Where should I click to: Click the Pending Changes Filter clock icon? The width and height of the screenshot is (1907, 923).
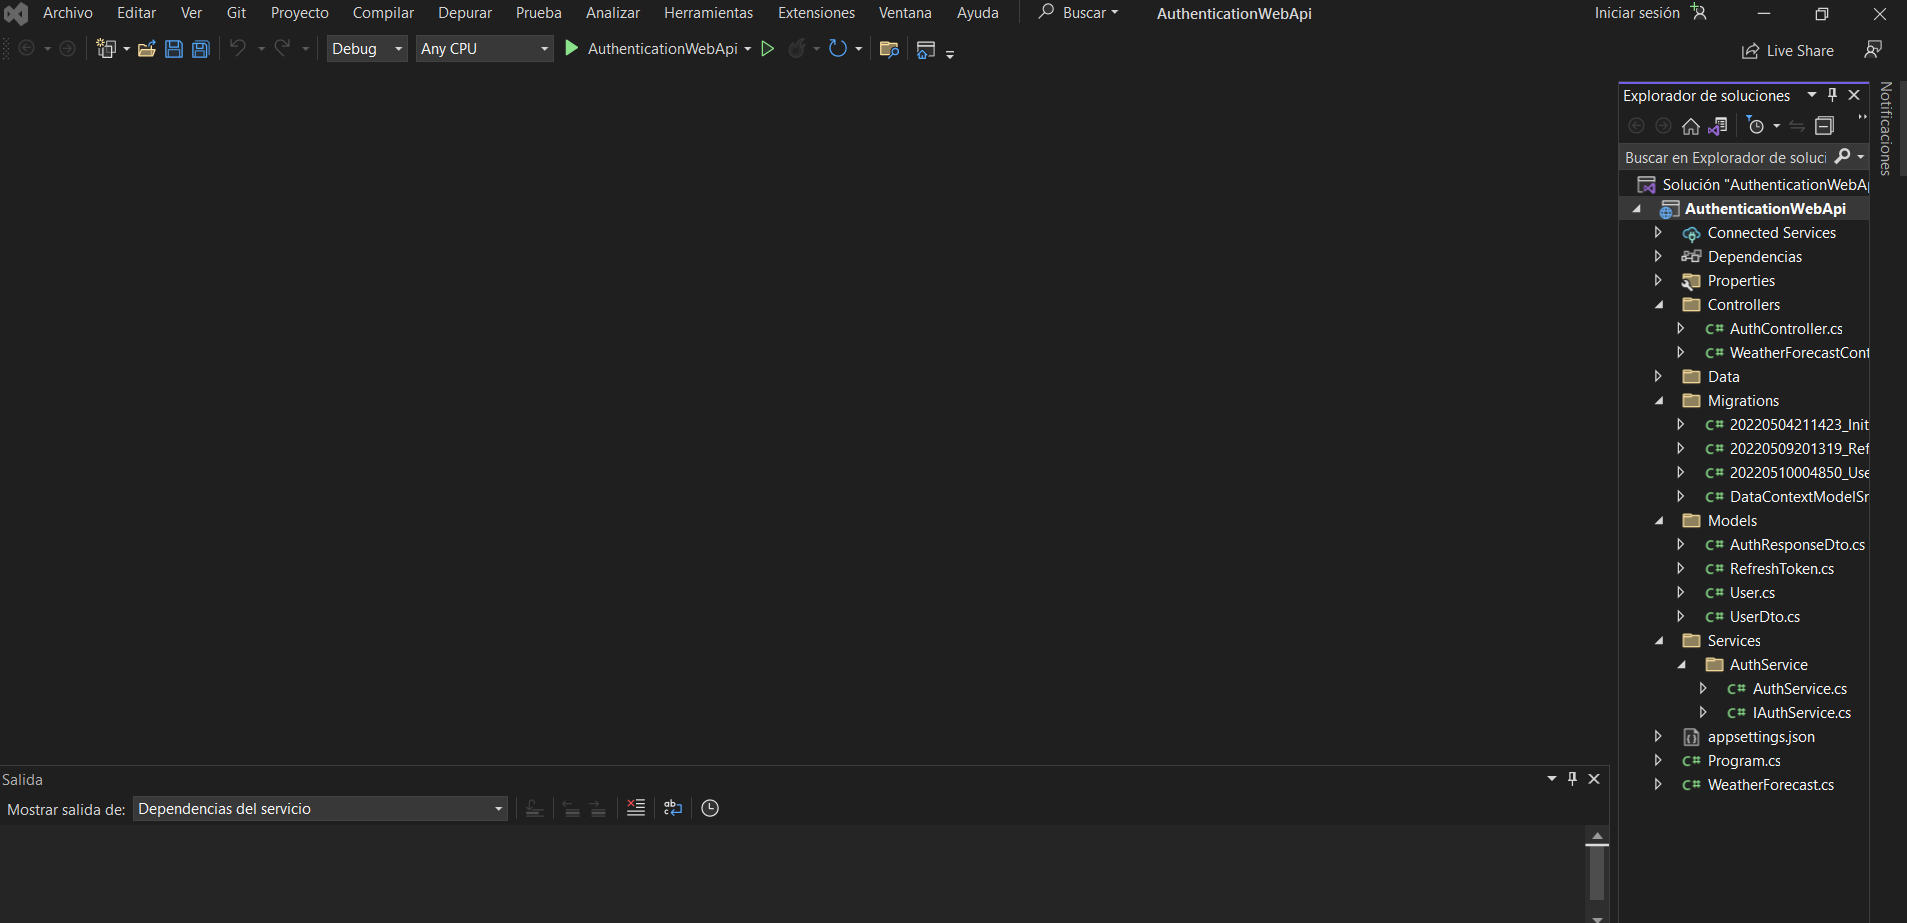pyautogui.click(x=1756, y=126)
